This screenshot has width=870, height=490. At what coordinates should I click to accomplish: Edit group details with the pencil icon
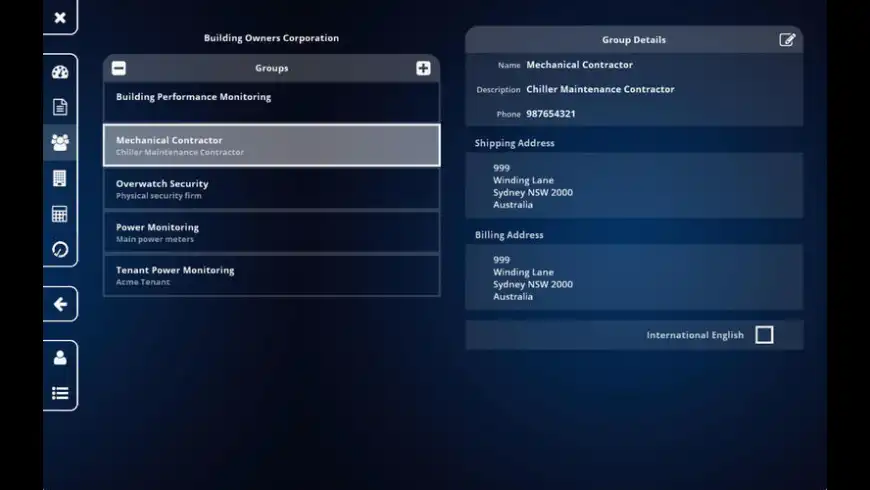pos(787,39)
